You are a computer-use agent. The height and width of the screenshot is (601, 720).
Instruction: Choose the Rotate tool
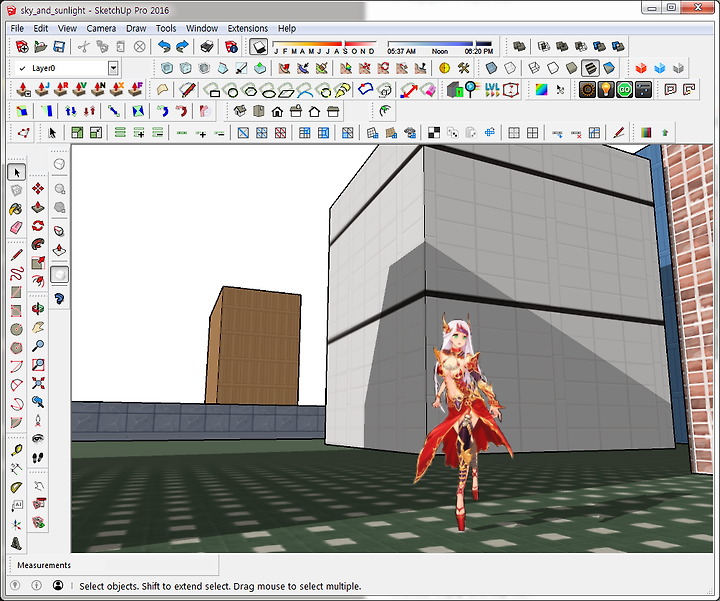tap(38, 225)
